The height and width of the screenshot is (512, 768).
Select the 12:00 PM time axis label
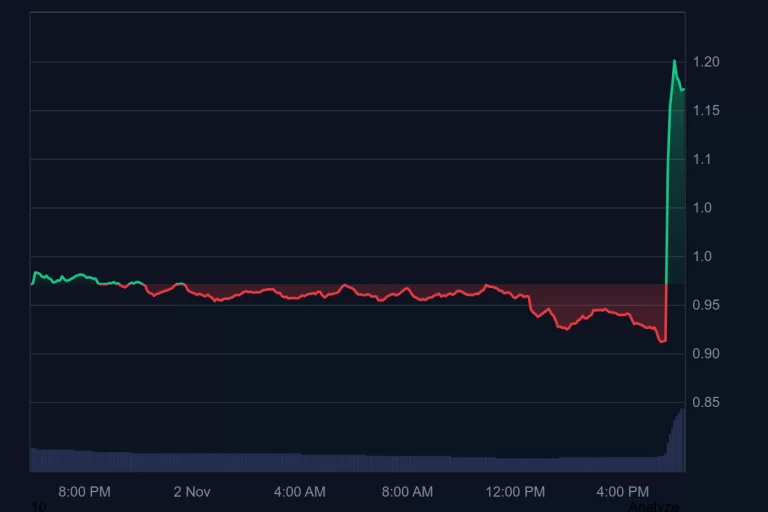pyautogui.click(x=515, y=492)
